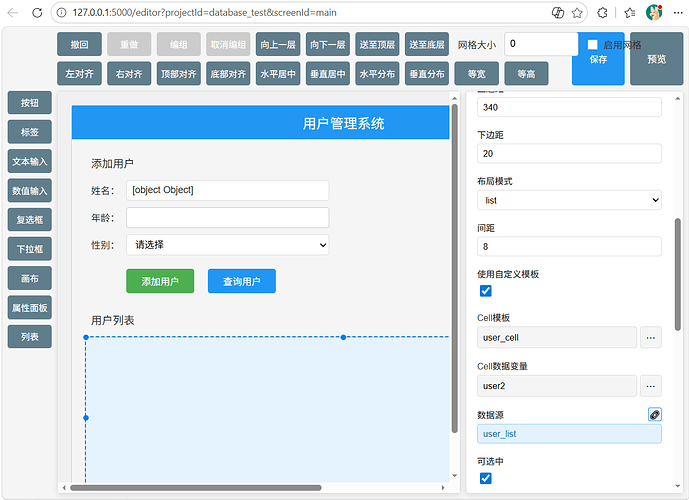Click the empty 年龄 input field
The width and height of the screenshot is (689, 500).
(x=228, y=217)
